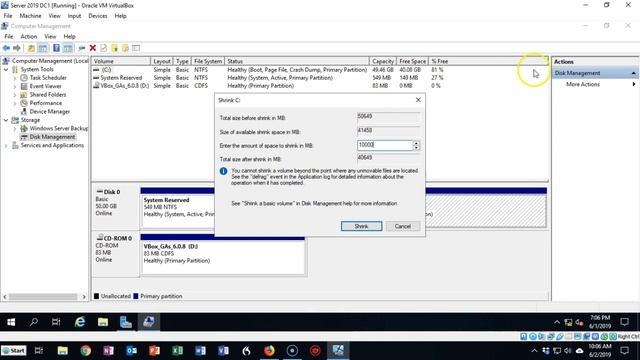Open Task Scheduler in the tree
Screen dimensions: 640x360
pos(48,78)
